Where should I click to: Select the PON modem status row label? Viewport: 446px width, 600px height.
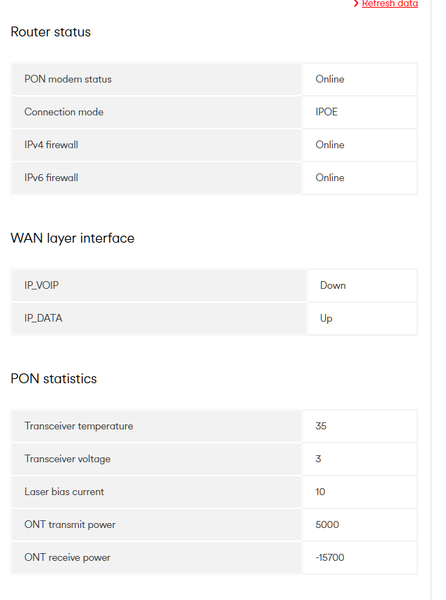tap(68, 79)
